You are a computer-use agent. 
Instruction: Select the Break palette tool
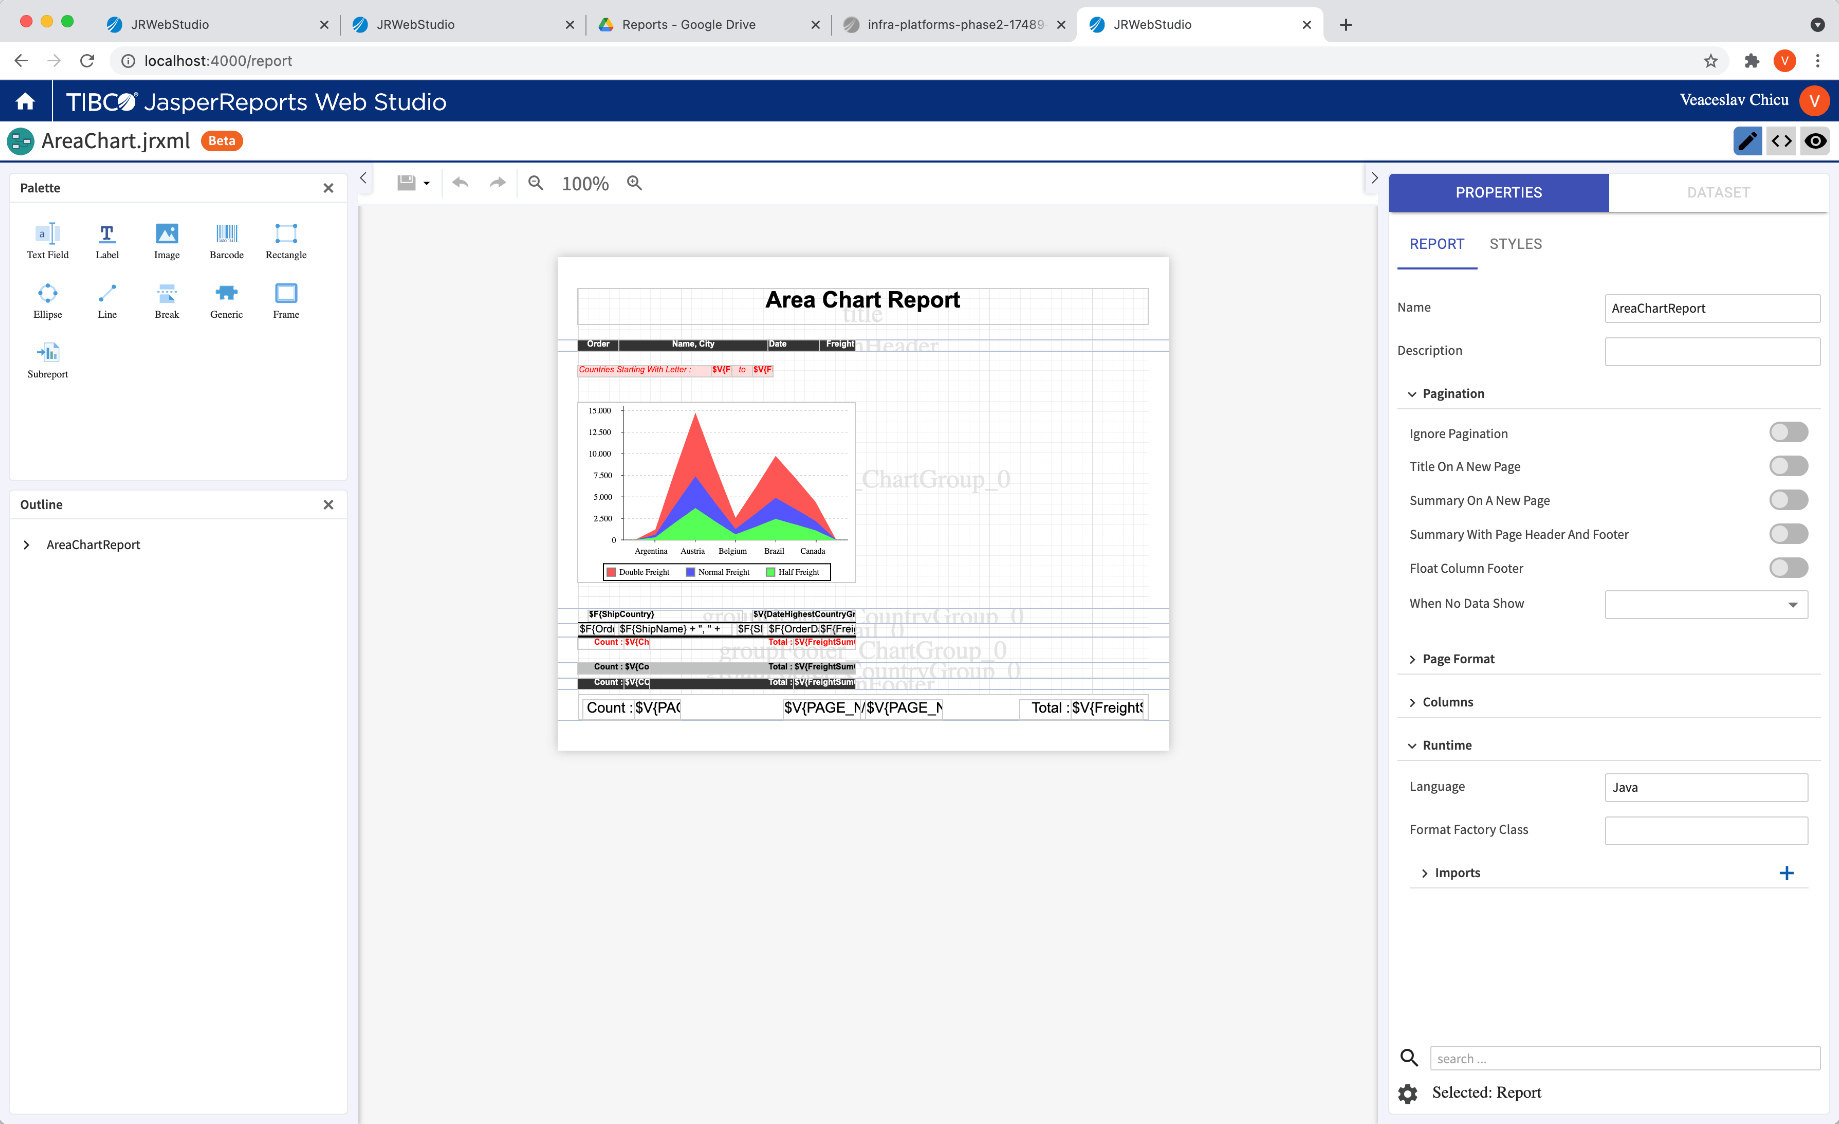click(x=167, y=301)
